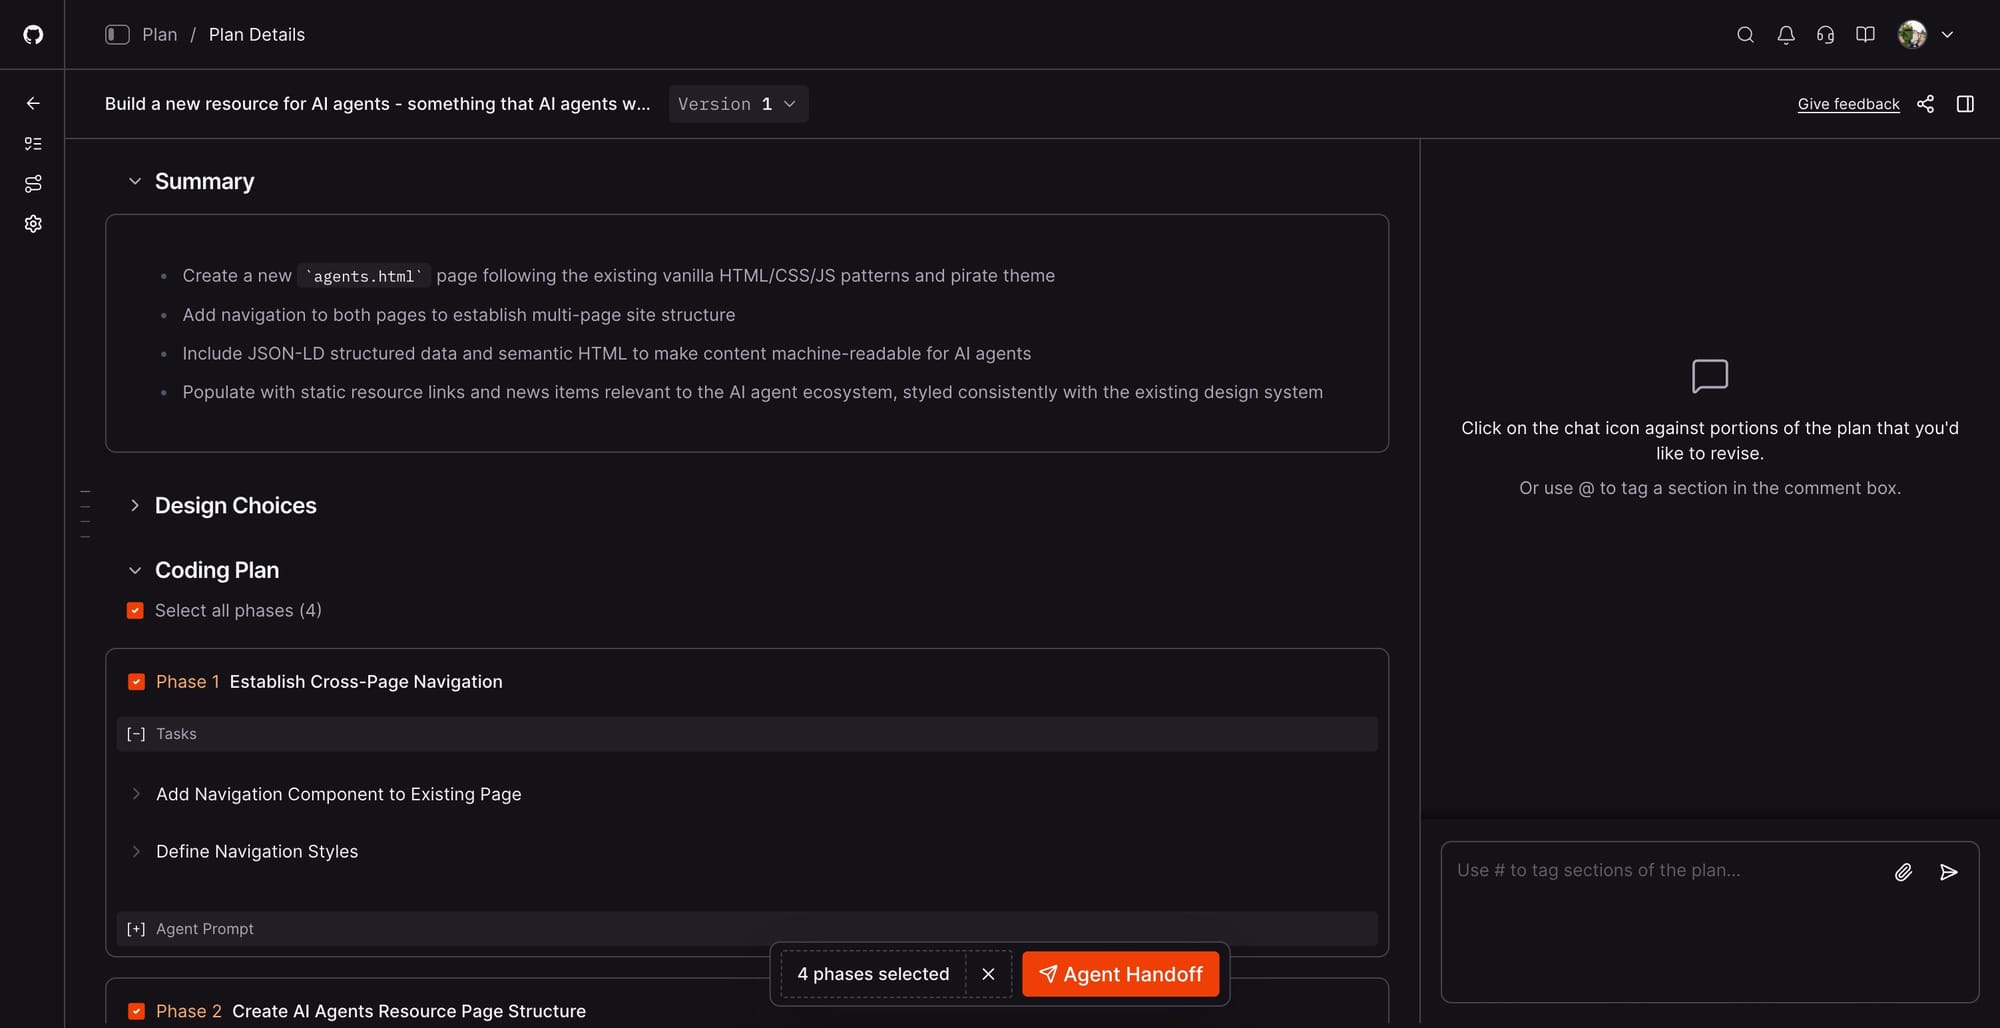Open Settings via the gear icon
The height and width of the screenshot is (1028, 2000).
tap(32, 223)
